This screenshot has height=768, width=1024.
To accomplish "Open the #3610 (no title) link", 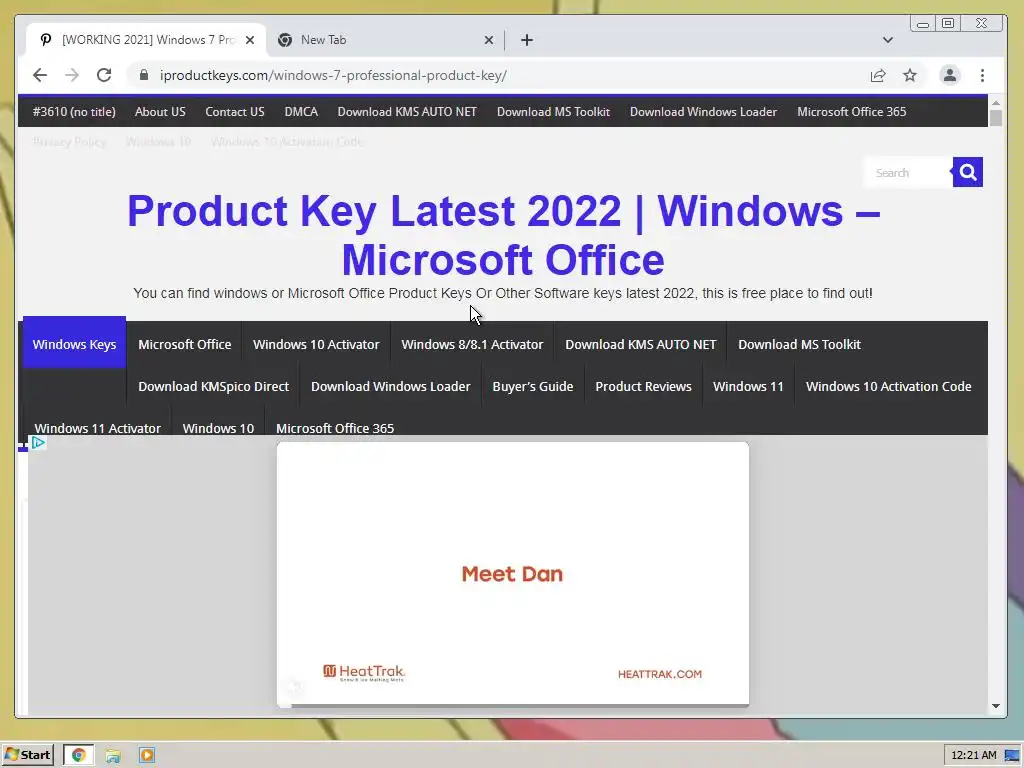I will click(x=74, y=112).
